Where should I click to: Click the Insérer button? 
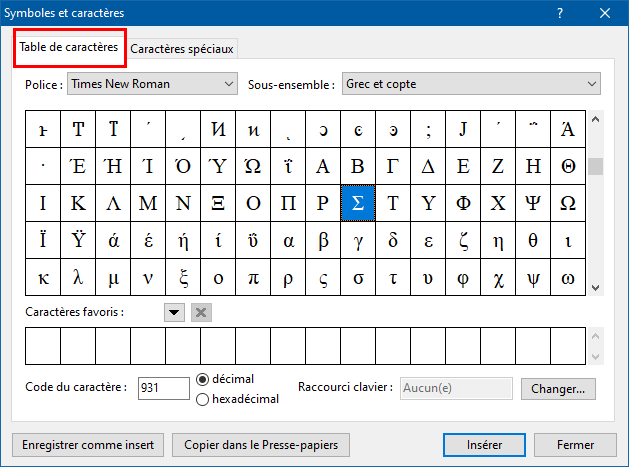[484, 445]
